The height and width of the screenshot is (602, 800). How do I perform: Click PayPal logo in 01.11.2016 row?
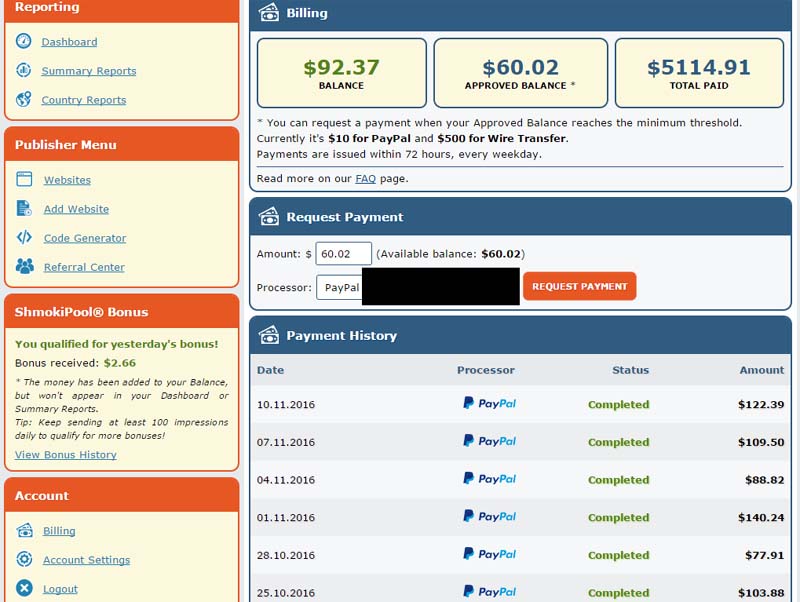click(x=489, y=516)
